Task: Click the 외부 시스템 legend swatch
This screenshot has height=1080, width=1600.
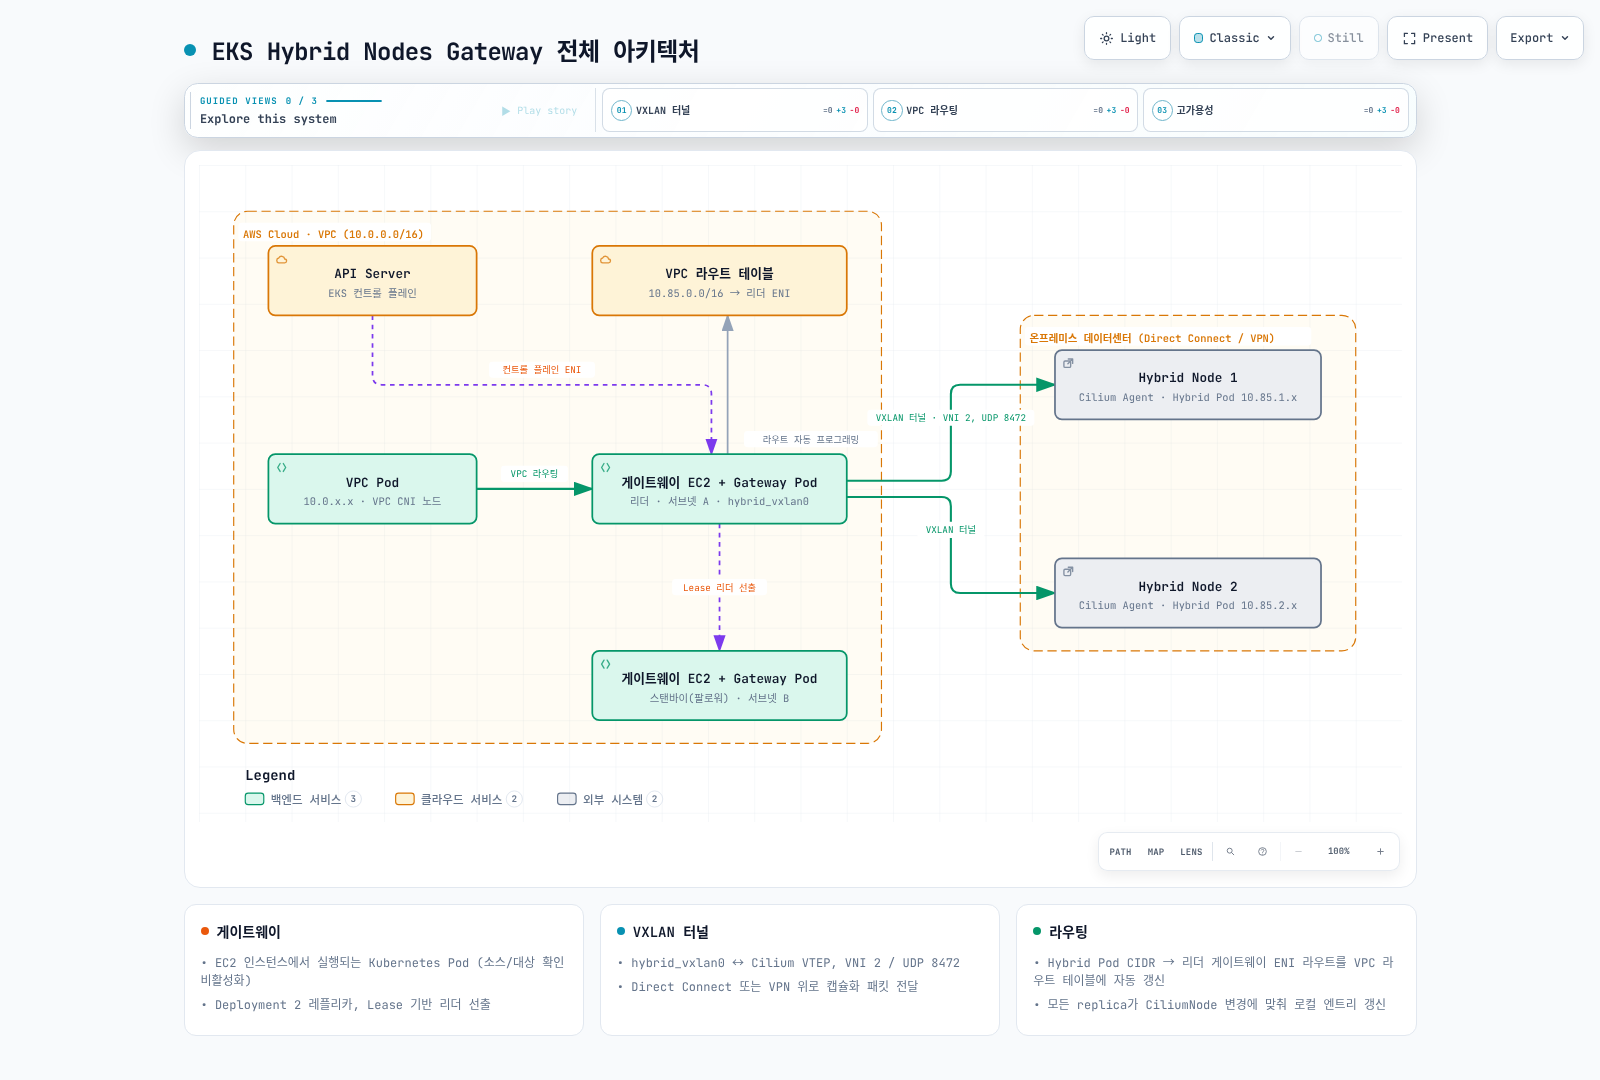Action: click(x=567, y=799)
